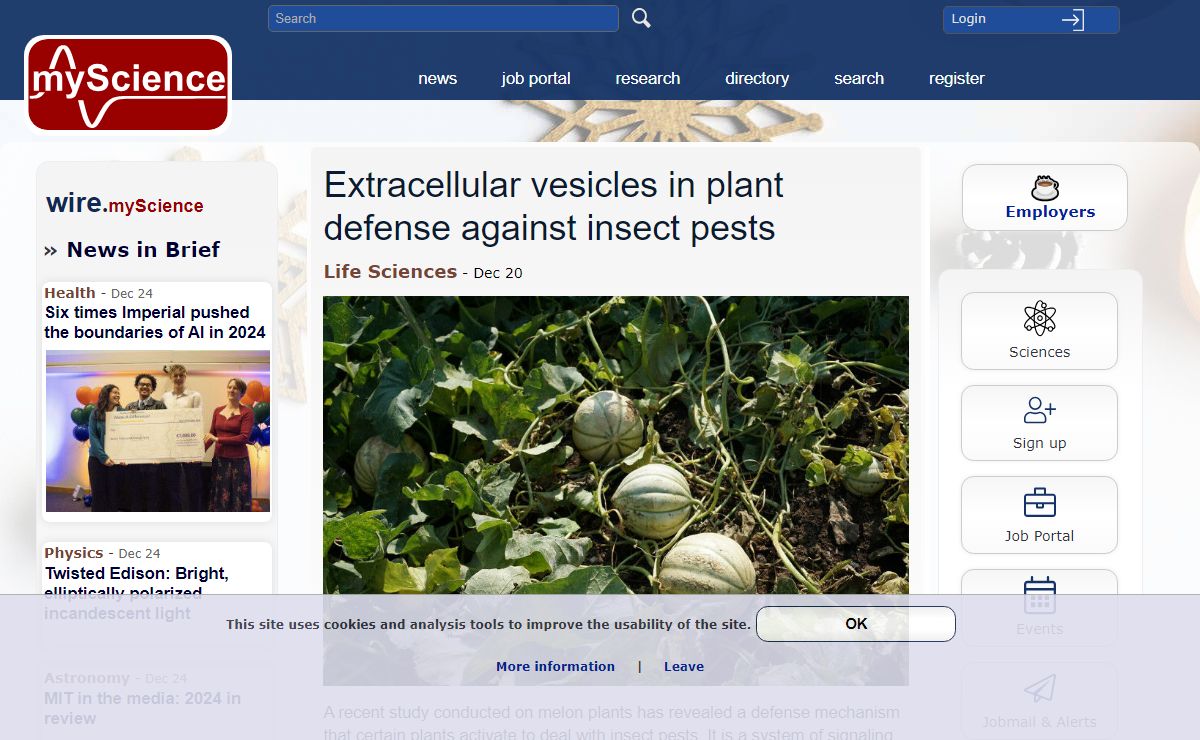Open the job portal menu item
The width and height of the screenshot is (1200, 740).
(536, 78)
